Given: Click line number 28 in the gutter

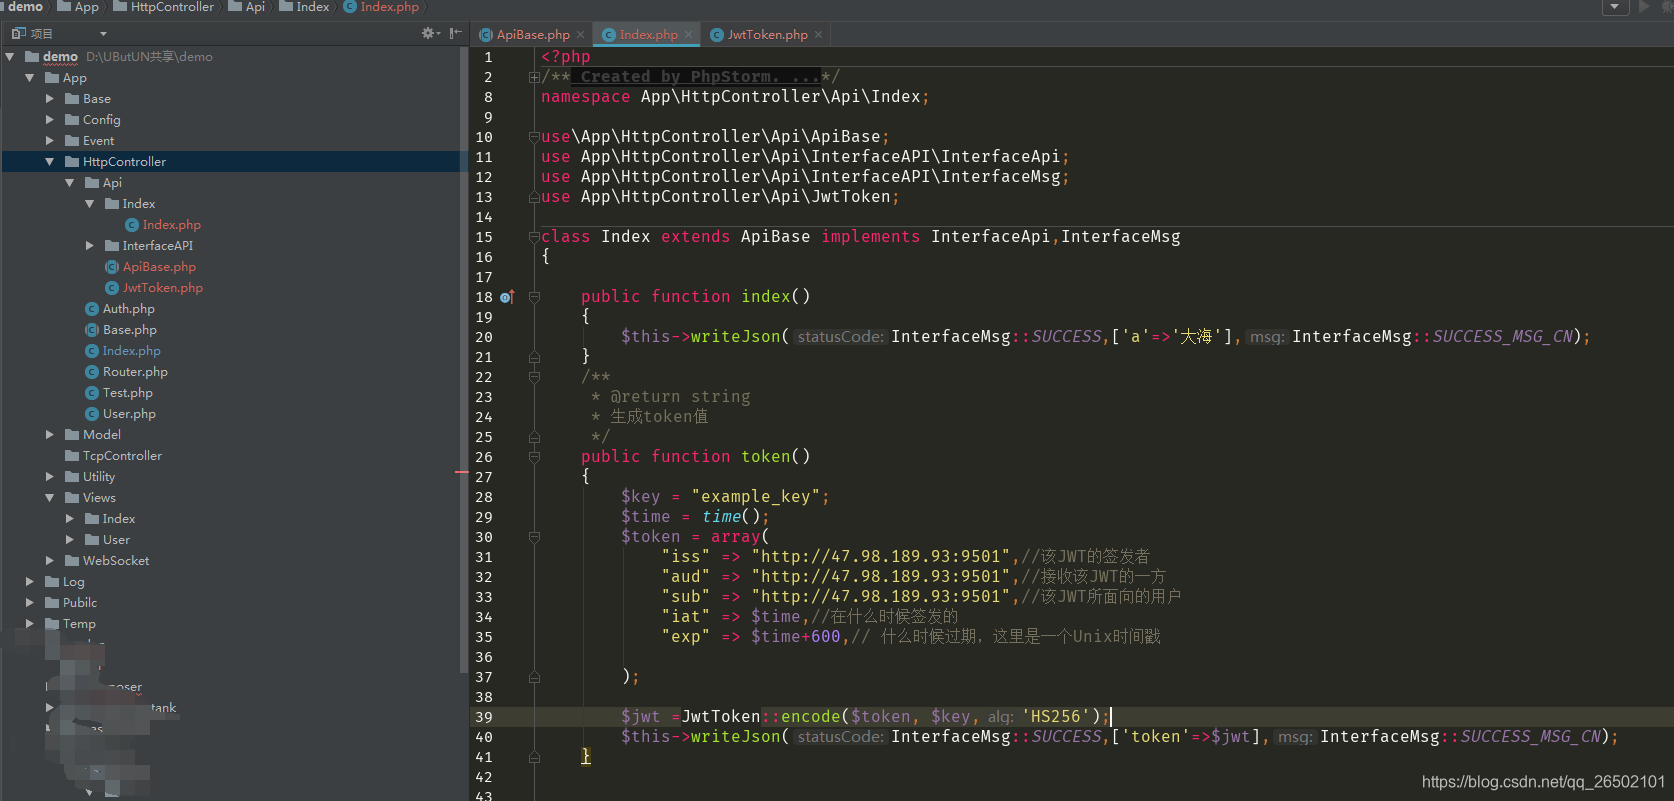Looking at the screenshot, I should click(x=484, y=497).
